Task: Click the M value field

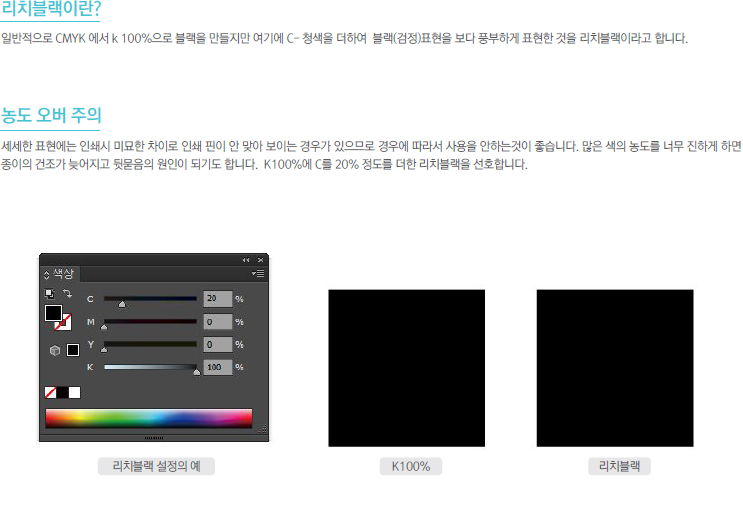Action: pyautogui.click(x=217, y=321)
